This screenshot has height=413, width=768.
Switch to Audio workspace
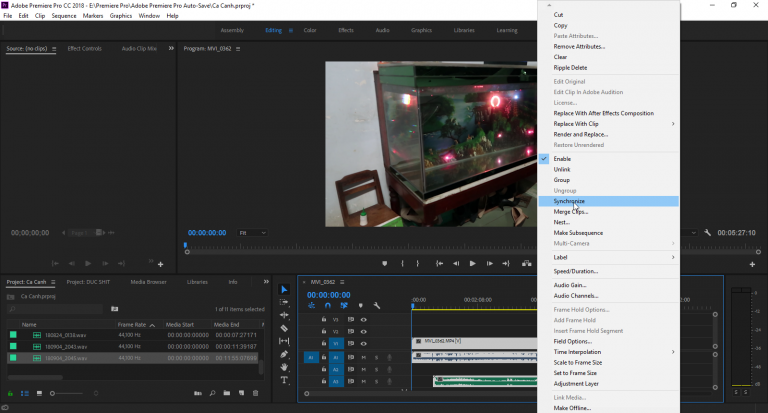pyautogui.click(x=383, y=30)
